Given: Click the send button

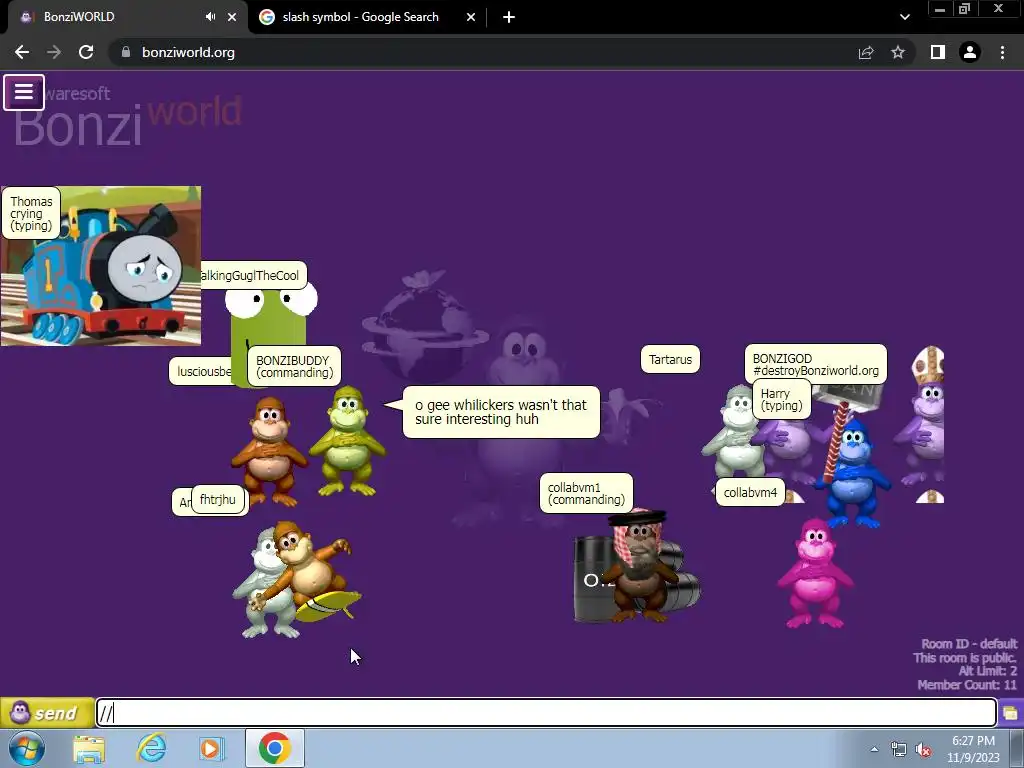Looking at the screenshot, I should tap(46, 712).
